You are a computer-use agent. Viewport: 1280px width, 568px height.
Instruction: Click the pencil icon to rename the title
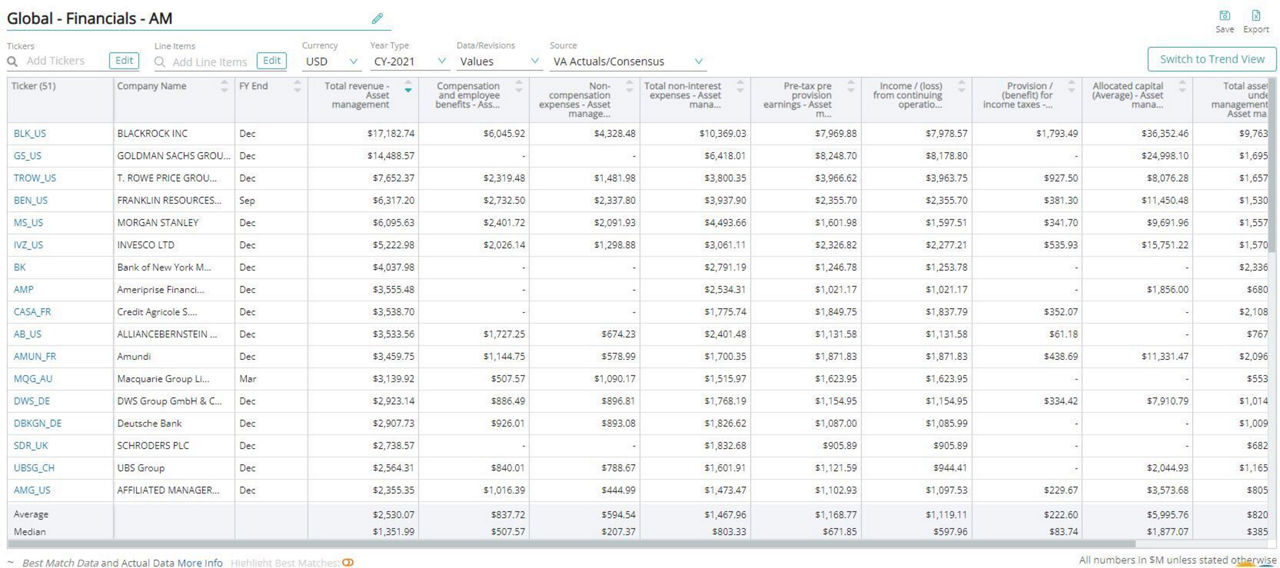377,18
